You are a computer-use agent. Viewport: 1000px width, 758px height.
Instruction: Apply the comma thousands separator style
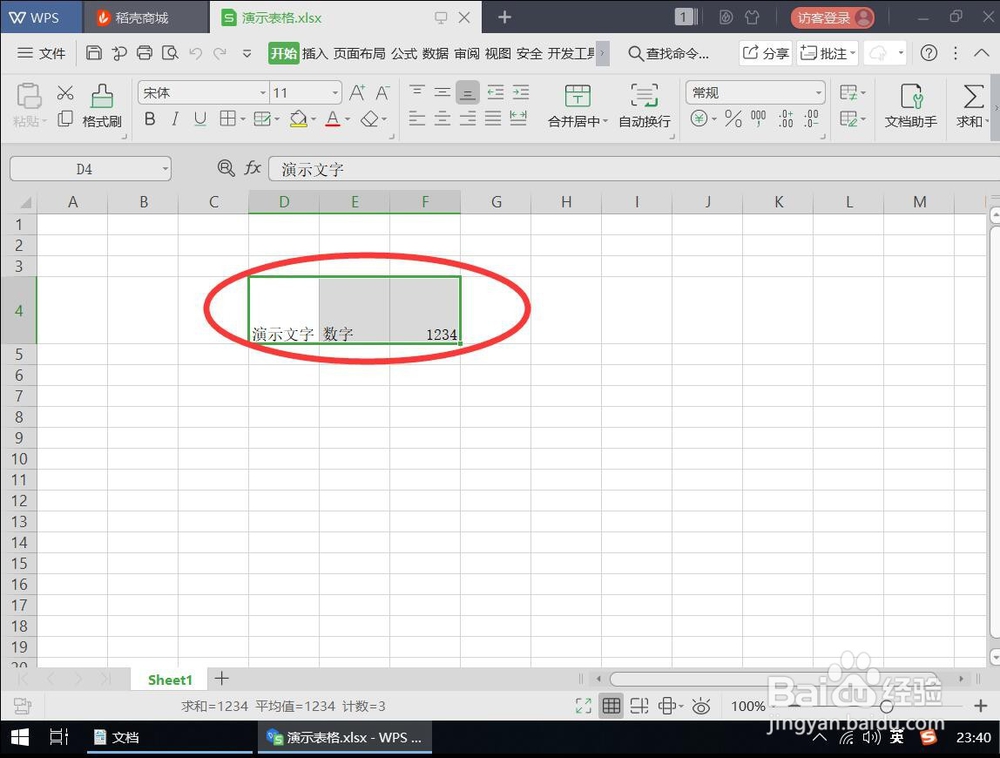[x=758, y=118]
